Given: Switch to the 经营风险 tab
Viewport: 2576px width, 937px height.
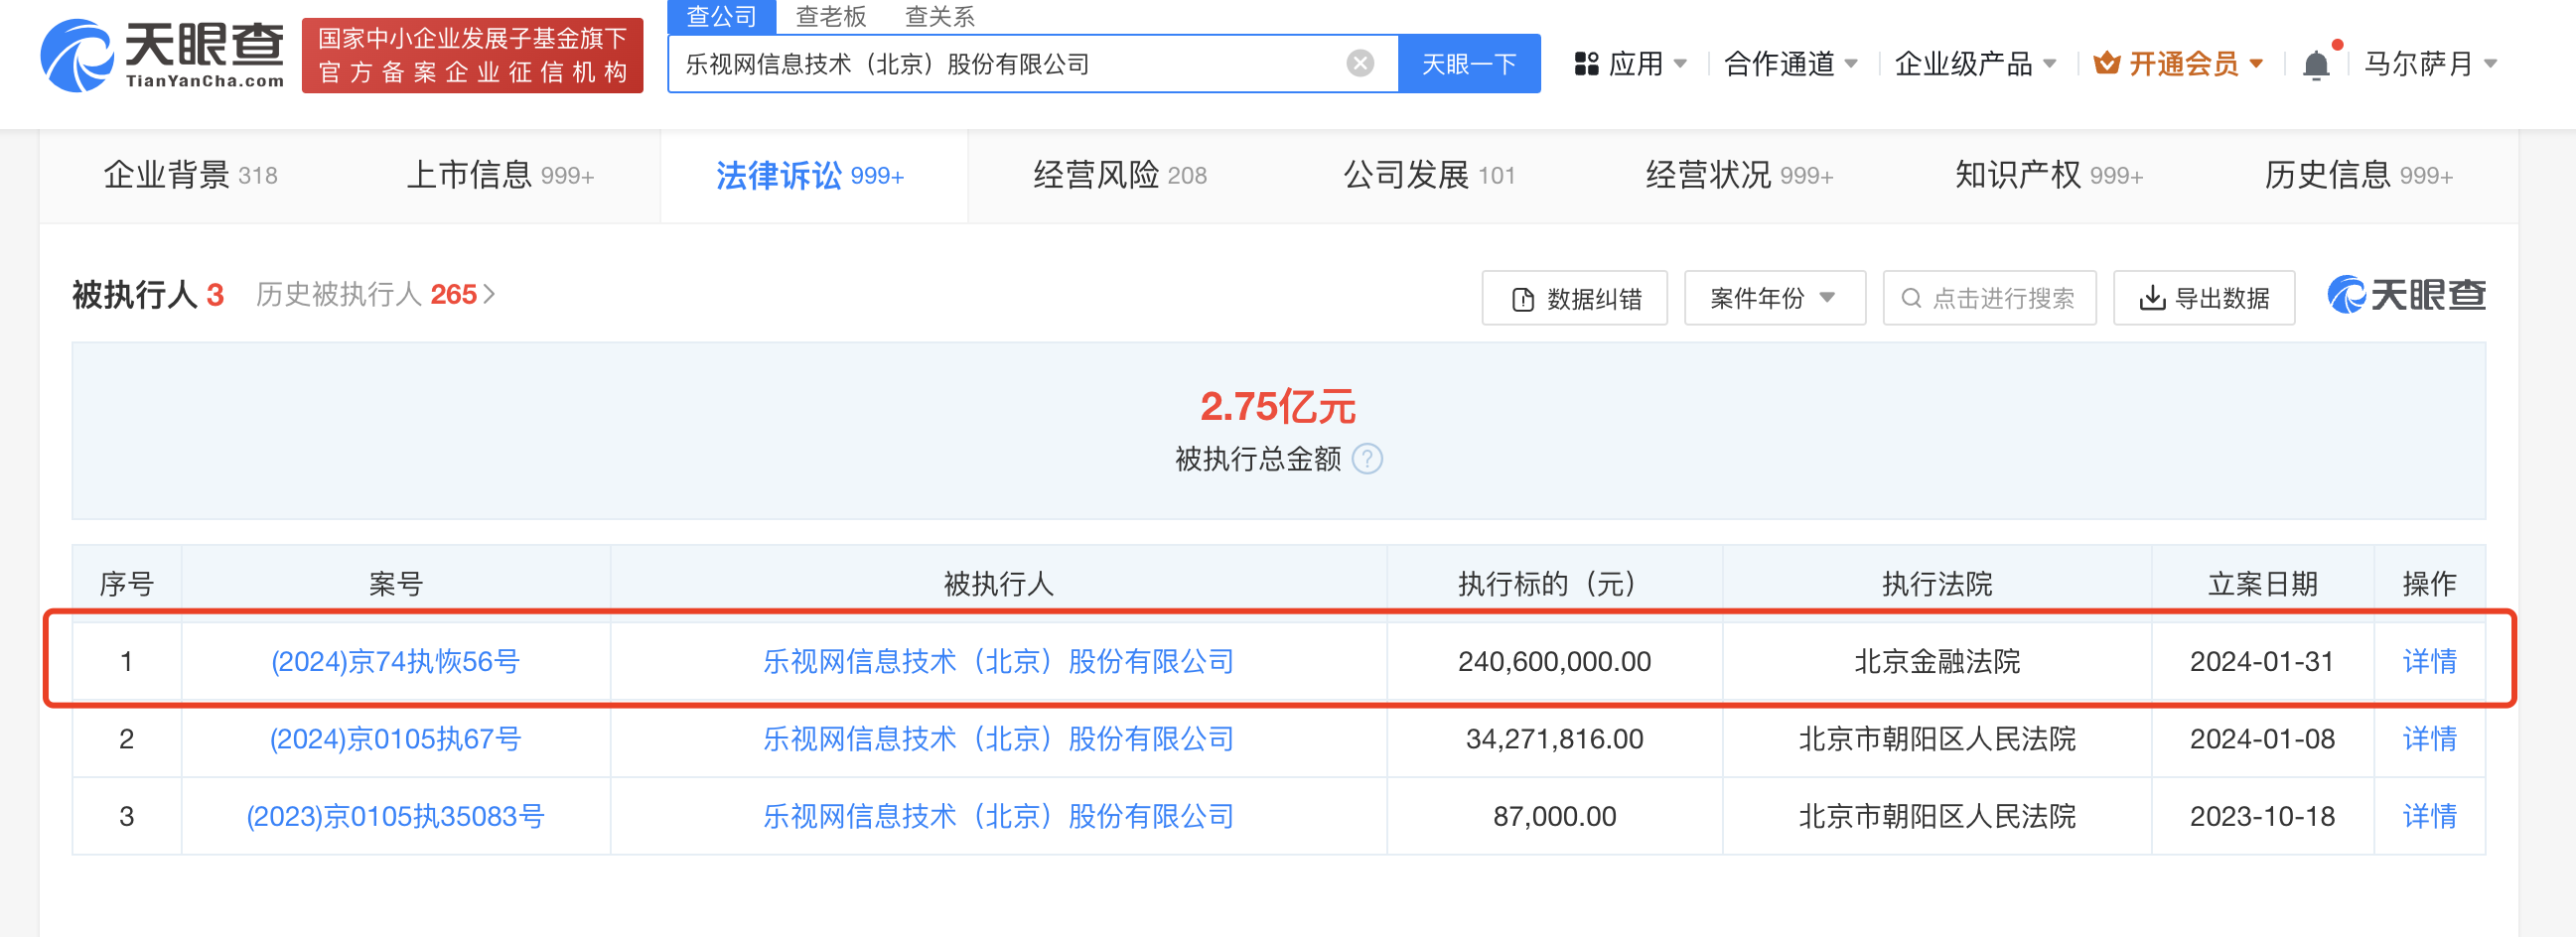Looking at the screenshot, I should click(x=1119, y=176).
